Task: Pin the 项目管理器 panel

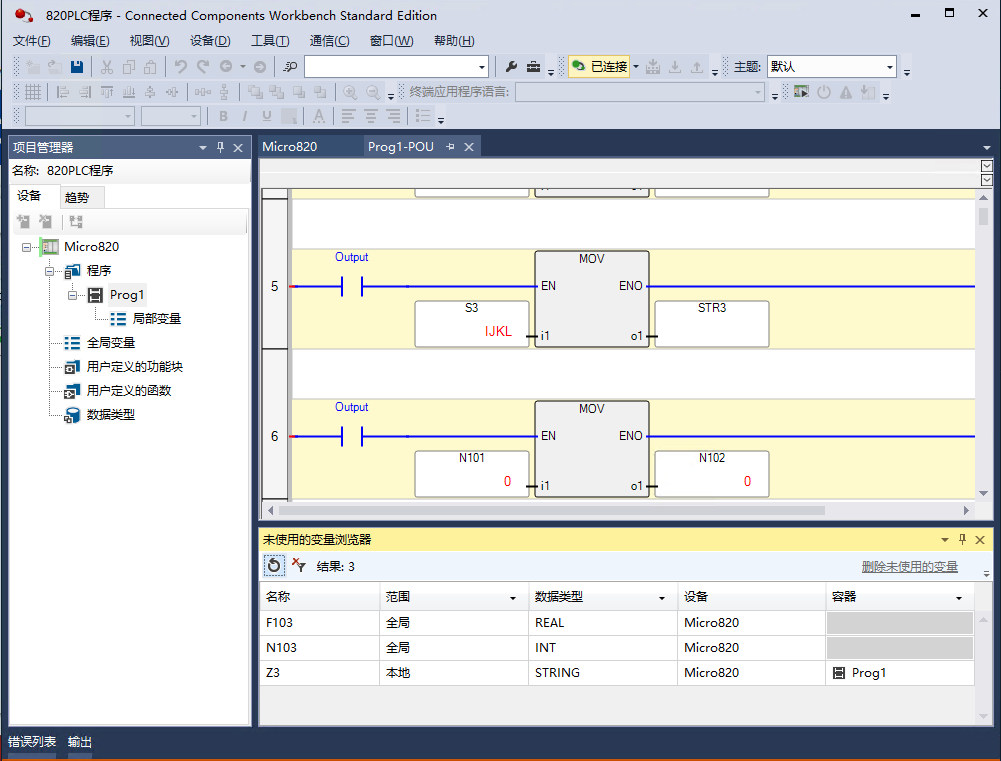Action: tap(220, 147)
